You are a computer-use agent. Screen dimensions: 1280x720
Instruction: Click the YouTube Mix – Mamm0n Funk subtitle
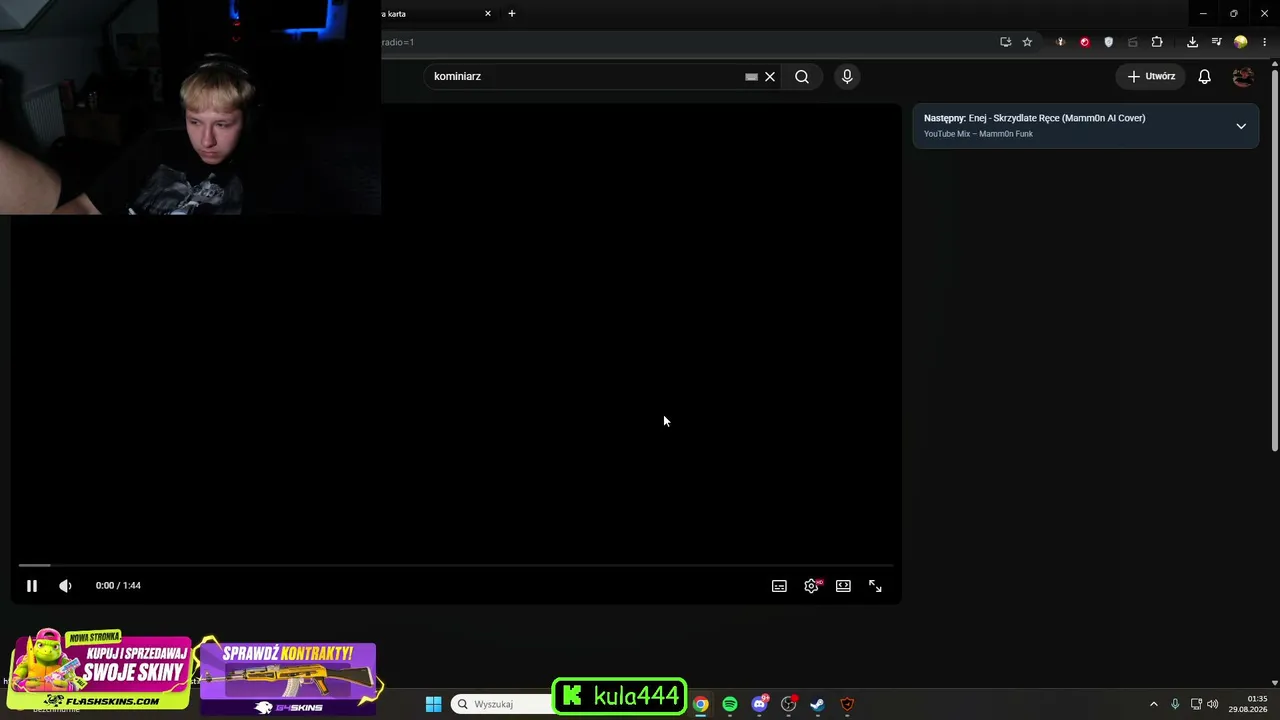pyautogui.click(x=978, y=134)
